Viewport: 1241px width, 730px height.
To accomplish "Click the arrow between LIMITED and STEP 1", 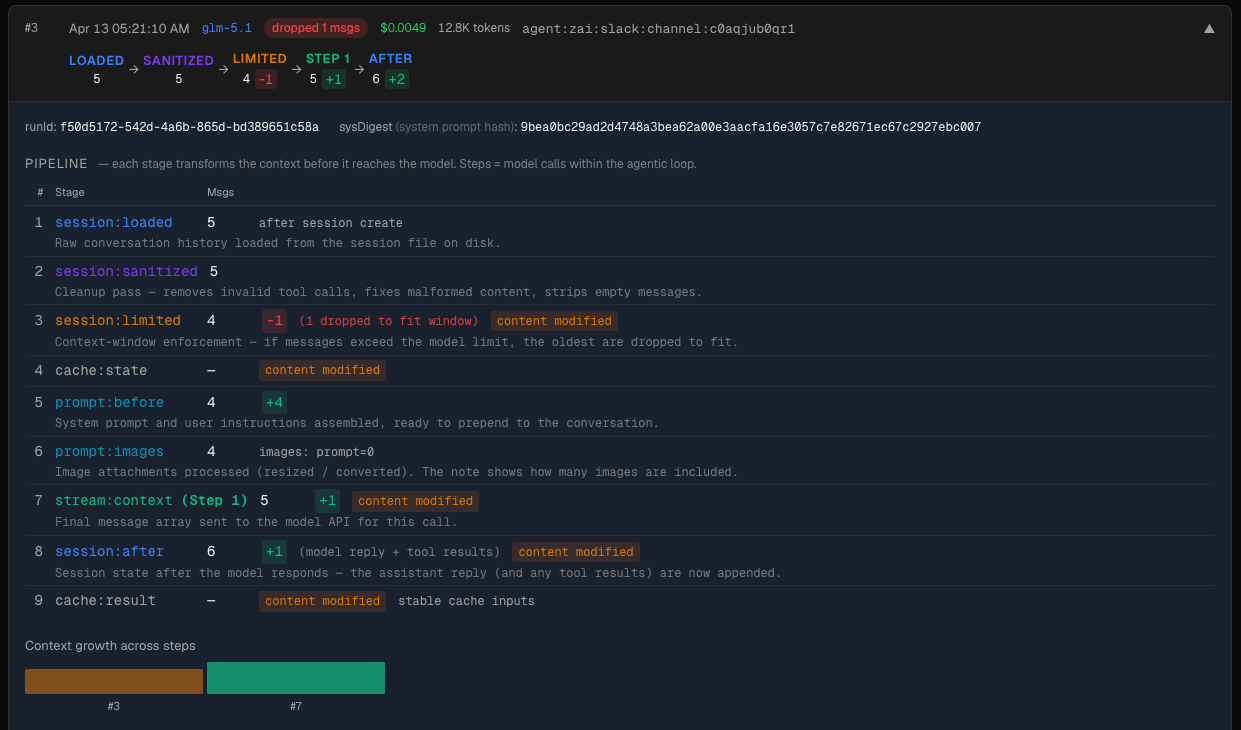I will tap(297, 70).
